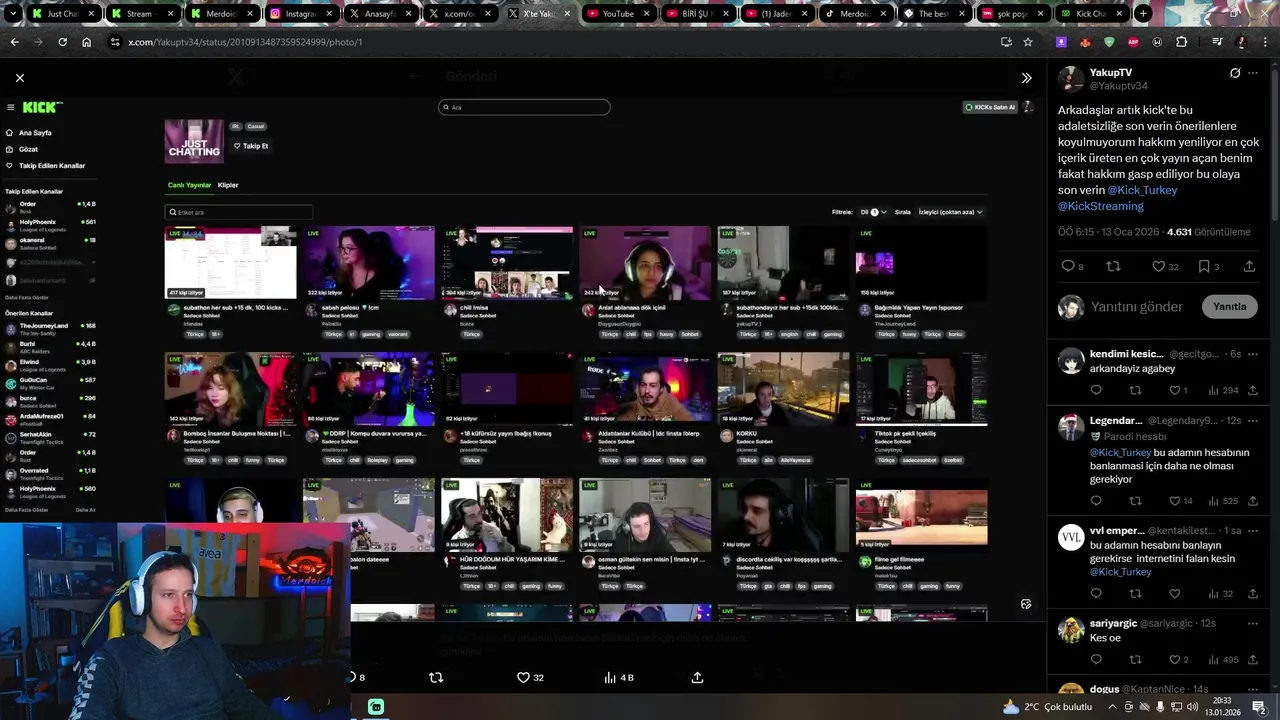Switch to the 'The best' browser tab
The height and width of the screenshot is (720, 1280).
coord(933,14)
